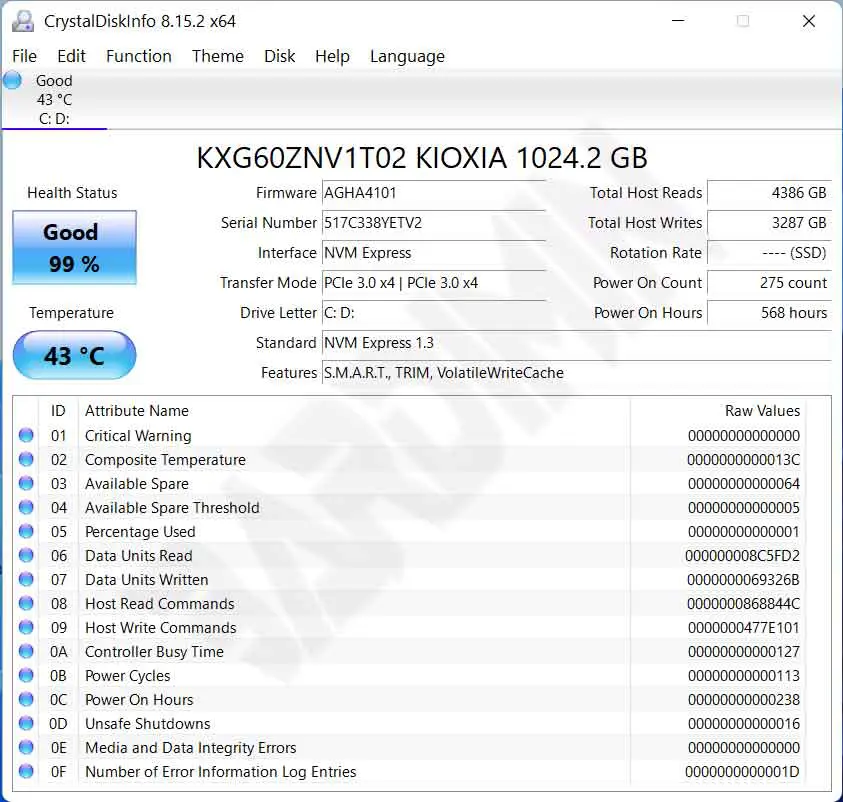843x802 pixels.
Task: Click raw value 00000000000064
Action: (x=744, y=484)
